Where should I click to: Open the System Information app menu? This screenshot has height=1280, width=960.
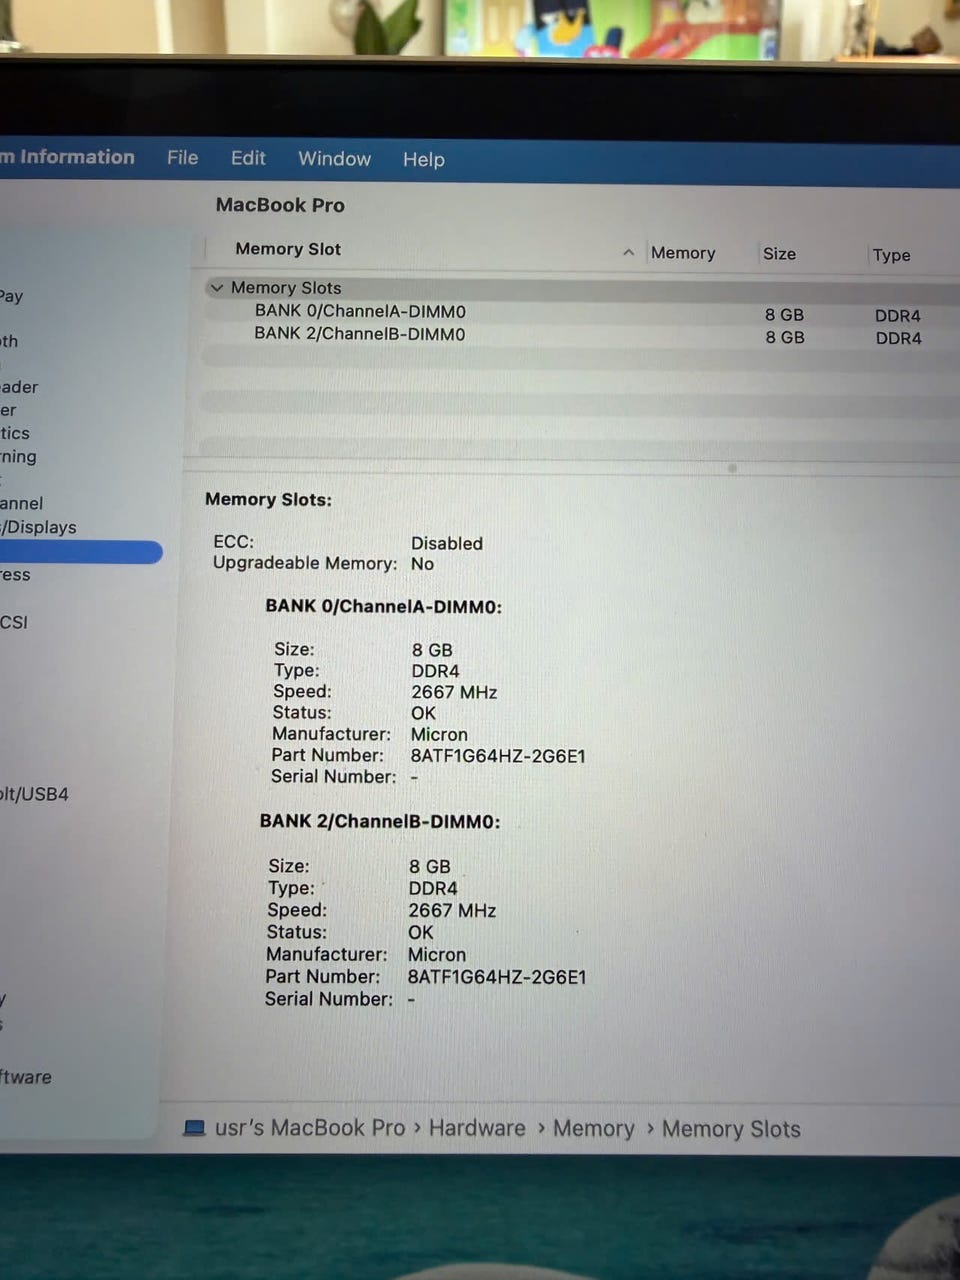67,157
